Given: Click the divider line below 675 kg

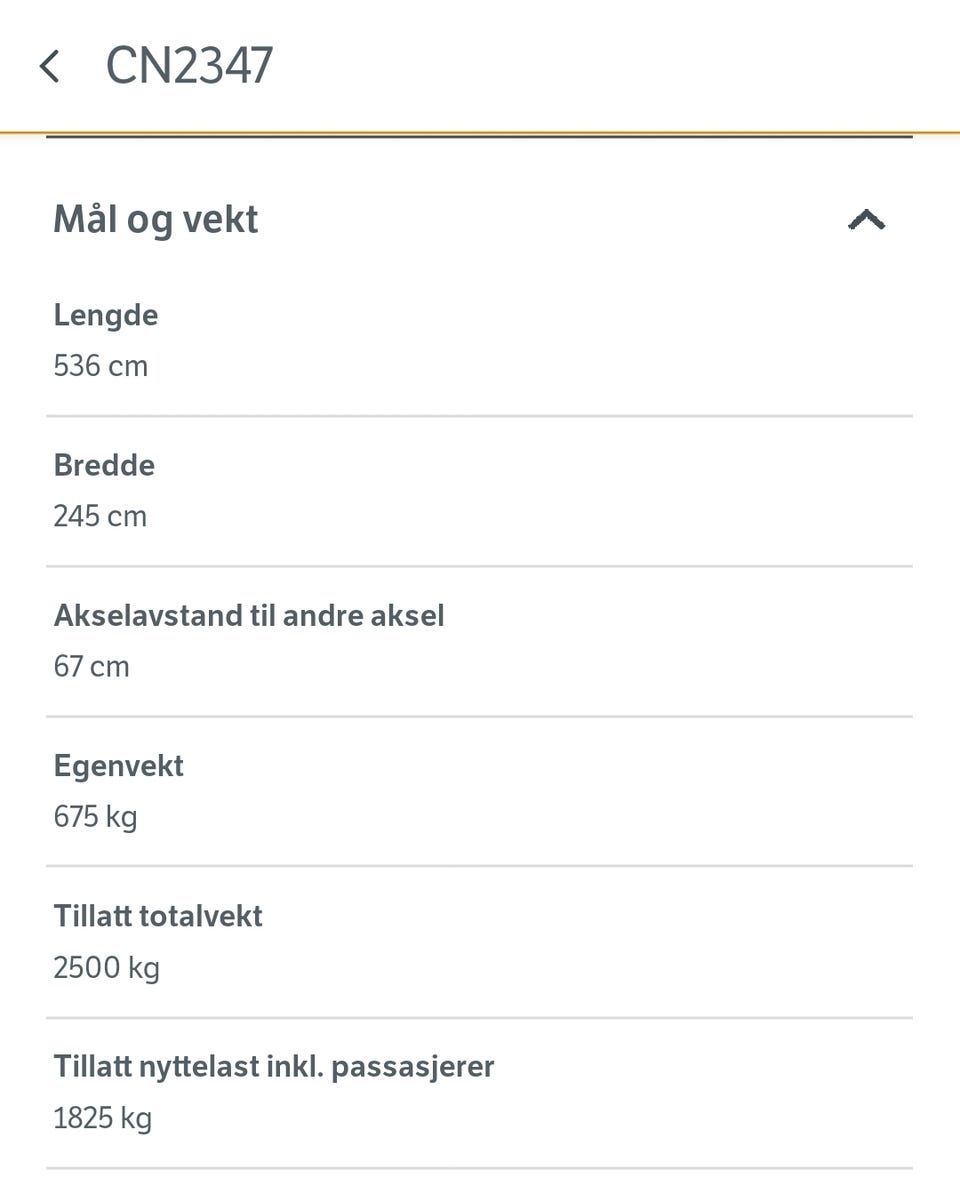Looking at the screenshot, I should (x=479, y=866).
